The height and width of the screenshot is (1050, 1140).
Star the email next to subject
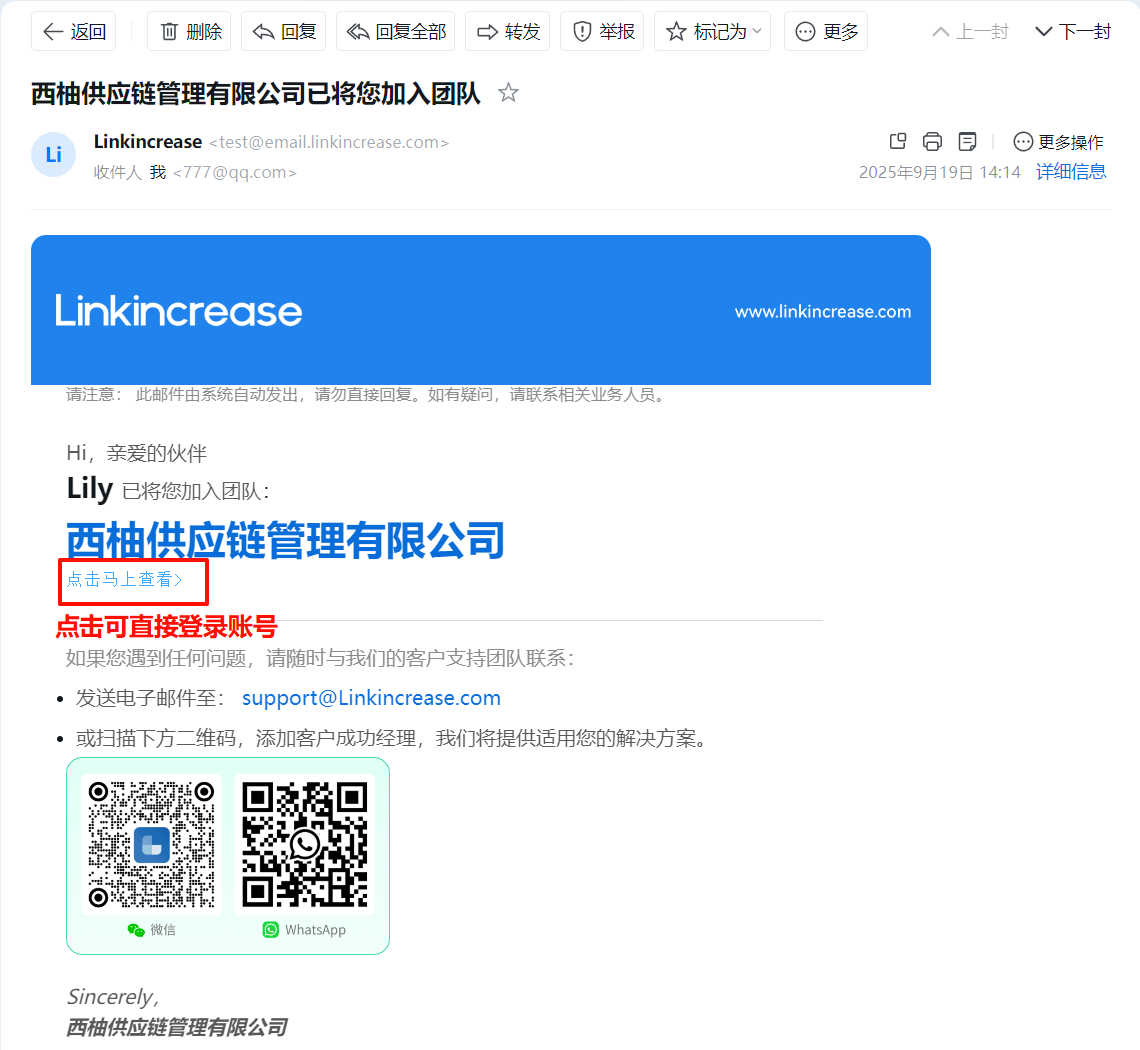[x=508, y=94]
